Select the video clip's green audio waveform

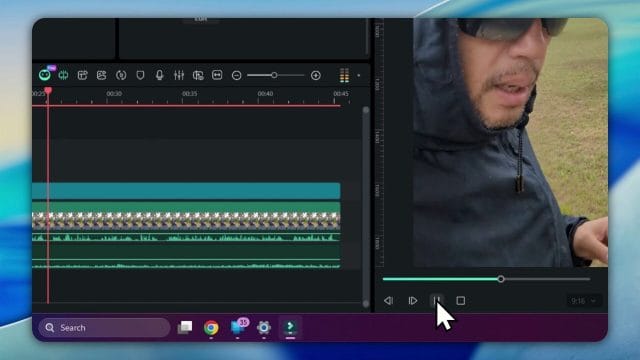click(x=186, y=237)
